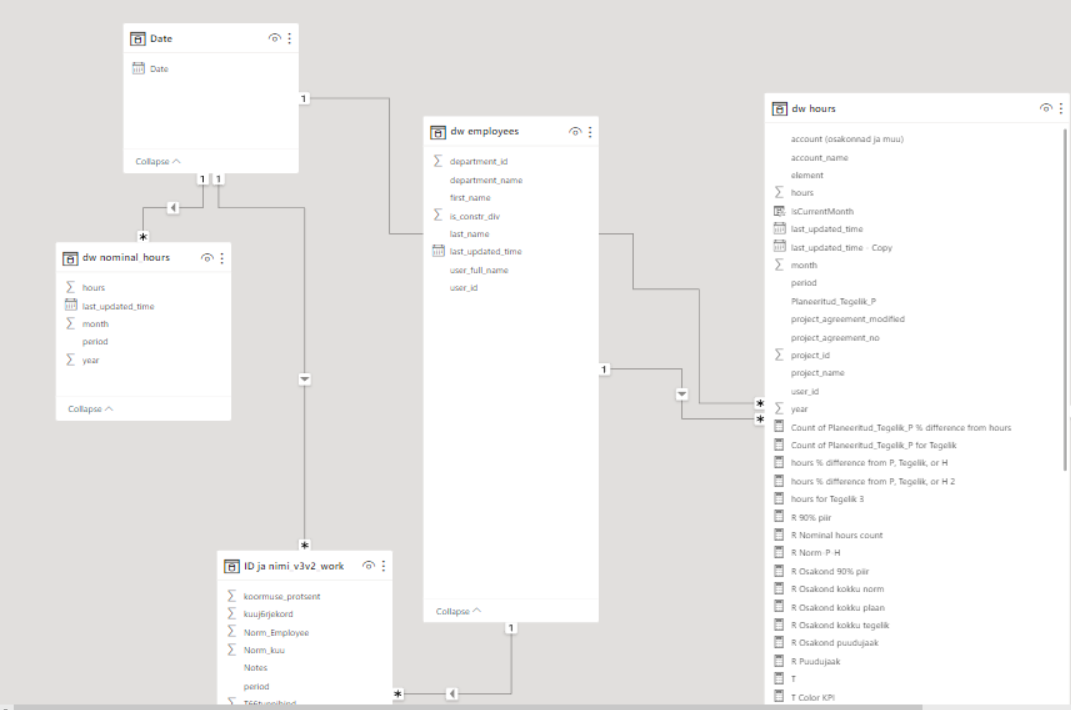Select period field in dw nominal_hours
Viewport: 1071px width, 710px height.
[x=95, y=342]
